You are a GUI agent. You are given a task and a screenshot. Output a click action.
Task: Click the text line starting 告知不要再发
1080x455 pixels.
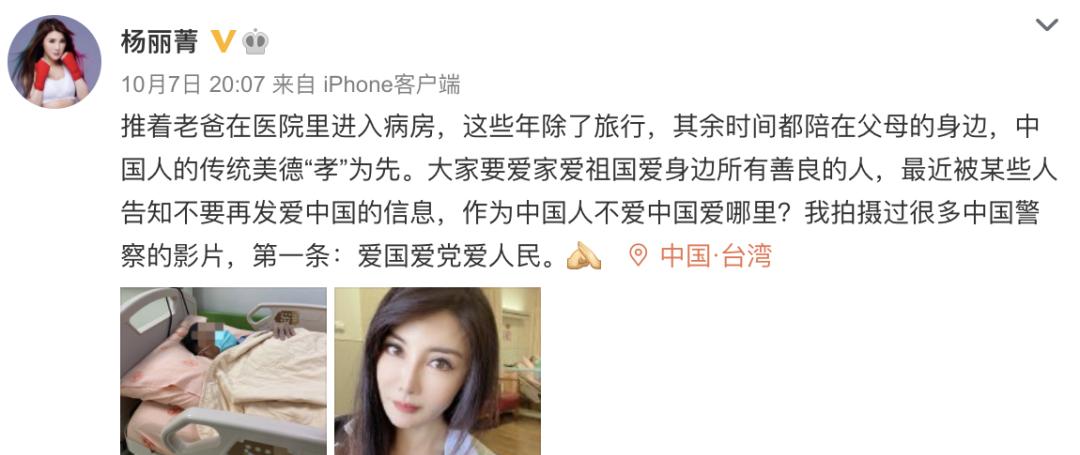click(579, 213)
